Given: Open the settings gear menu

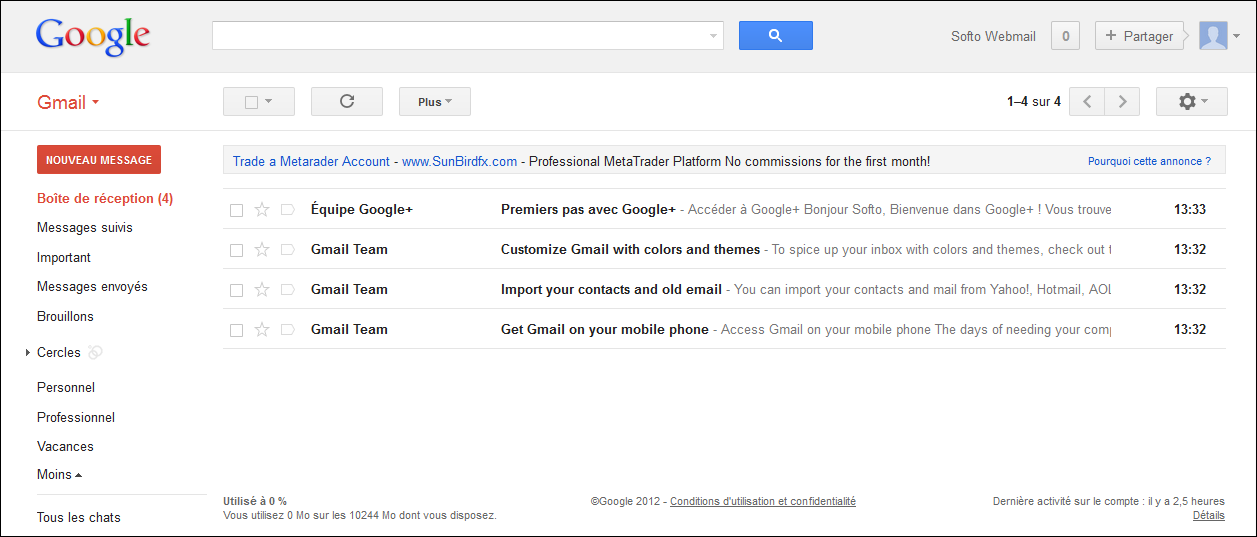Looking at the screenshot, I should pyautogui.click(x=1191, y=101).
